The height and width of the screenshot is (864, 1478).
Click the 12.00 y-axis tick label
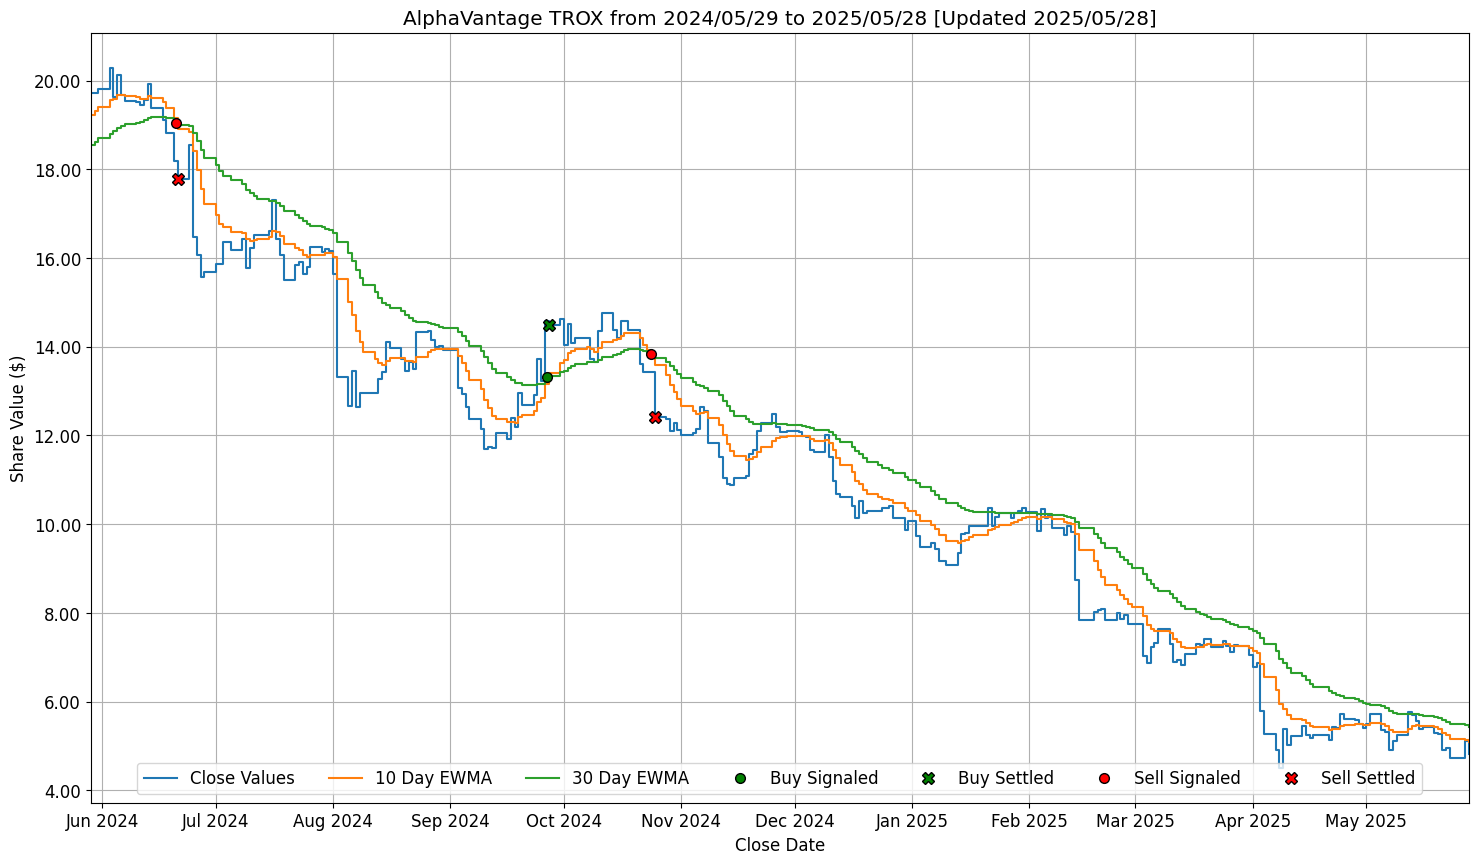[58, 436]
